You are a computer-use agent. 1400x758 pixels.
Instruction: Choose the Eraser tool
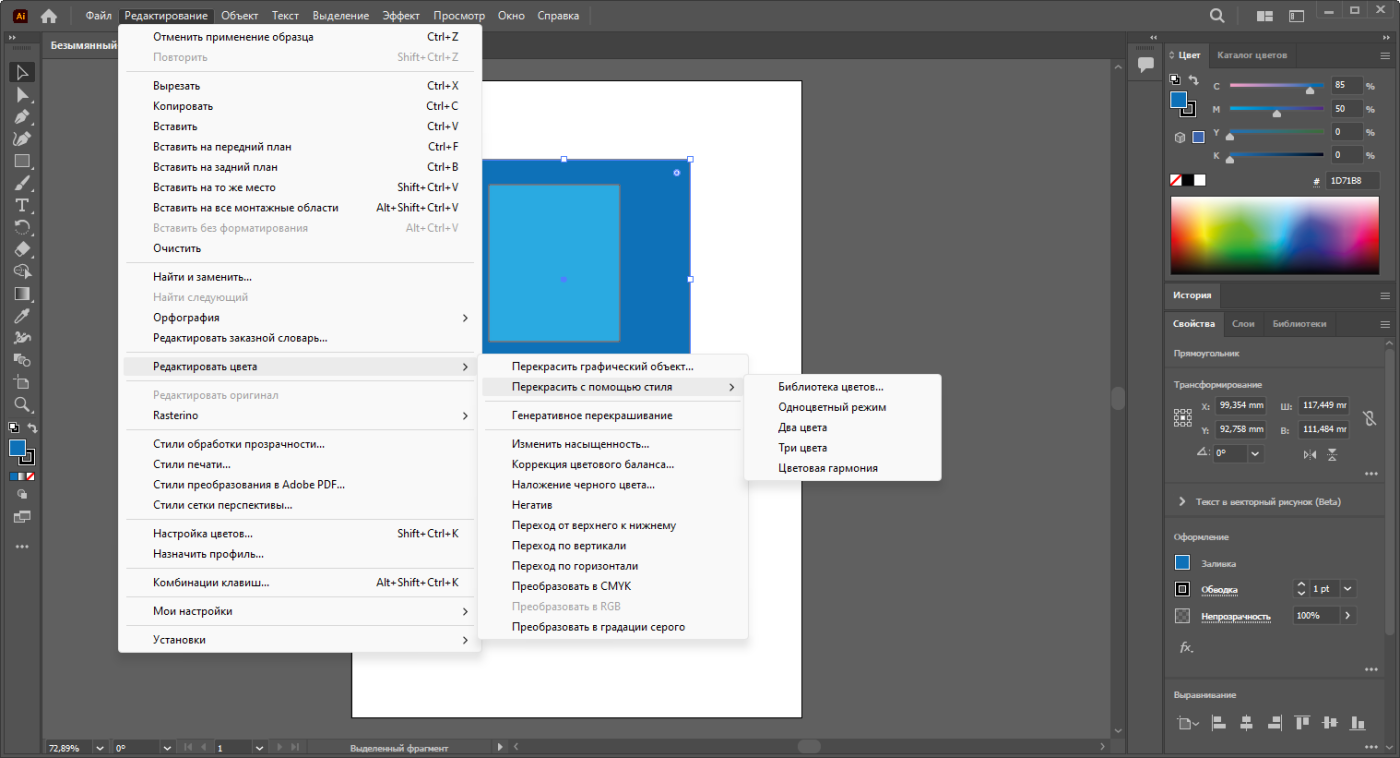[22, 249]
